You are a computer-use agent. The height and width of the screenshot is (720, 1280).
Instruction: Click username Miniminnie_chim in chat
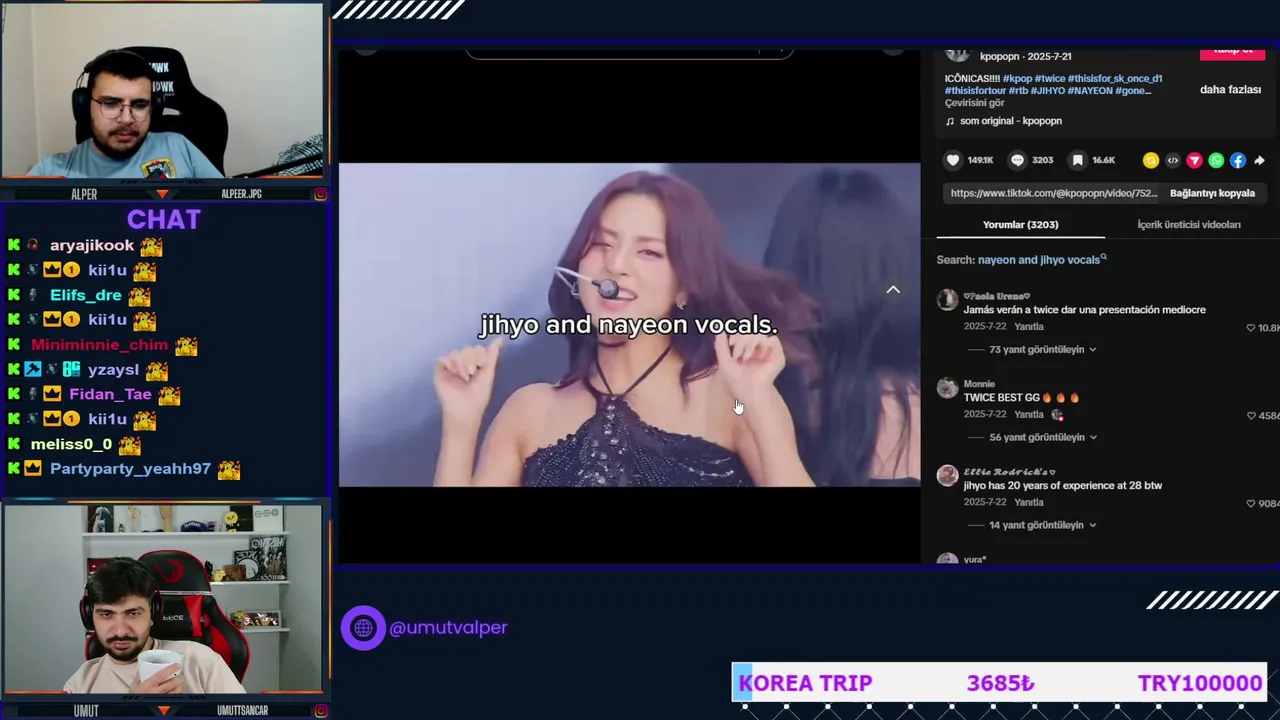[x=100, y=345]
